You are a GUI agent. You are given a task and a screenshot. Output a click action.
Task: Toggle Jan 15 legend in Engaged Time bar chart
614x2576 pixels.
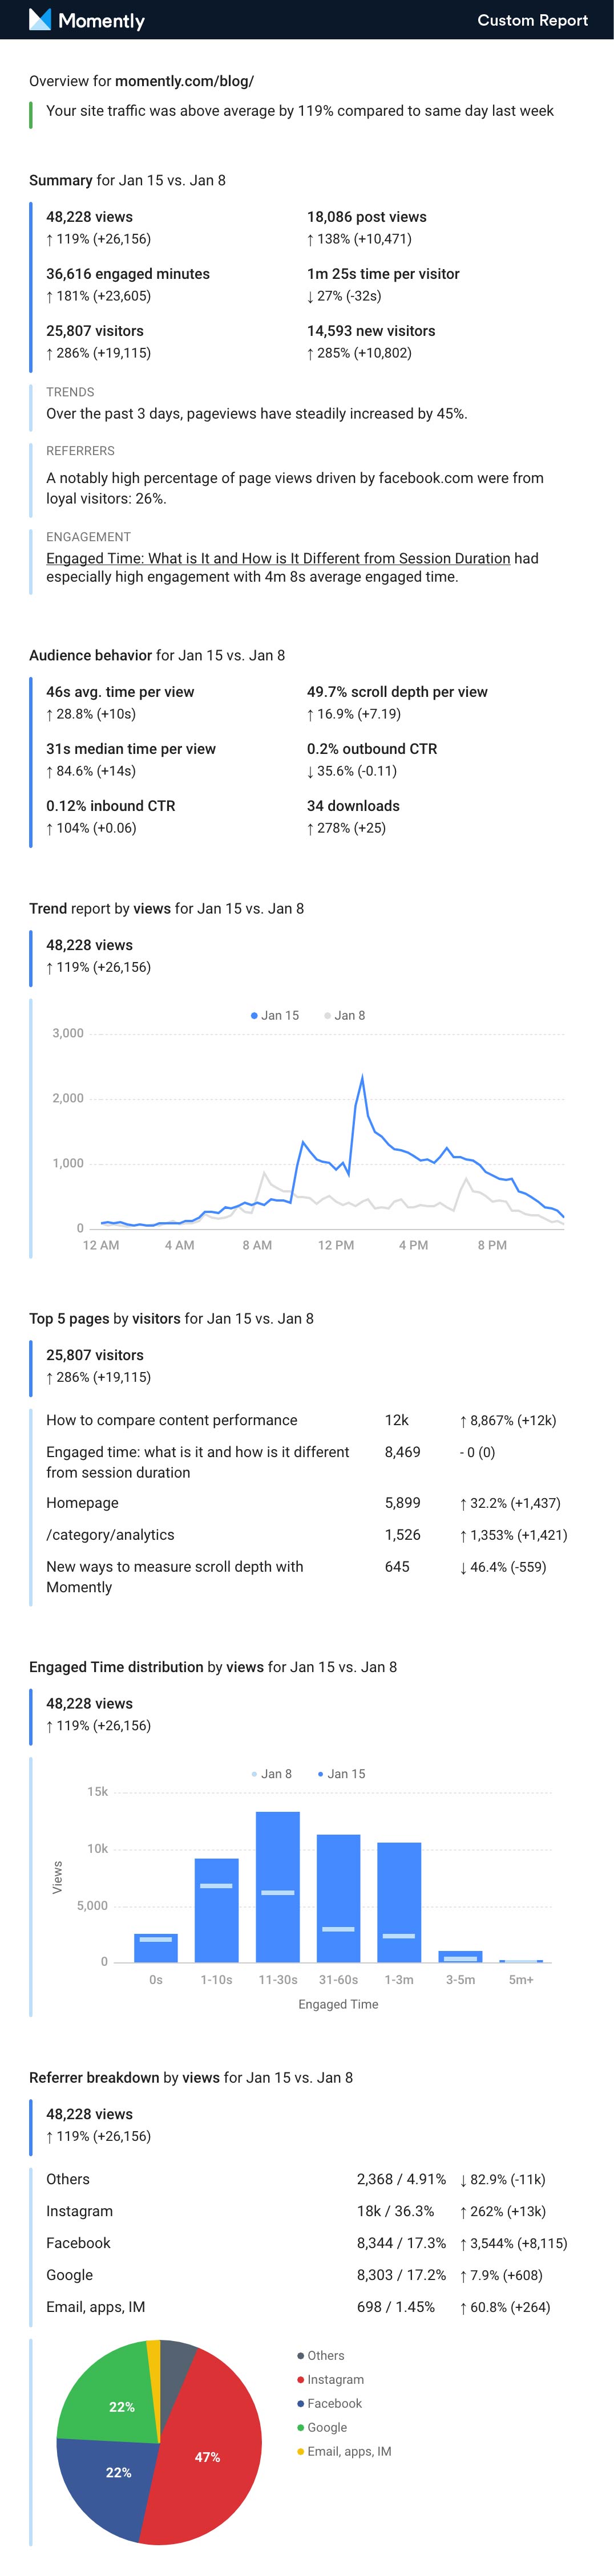[341, 1773]
